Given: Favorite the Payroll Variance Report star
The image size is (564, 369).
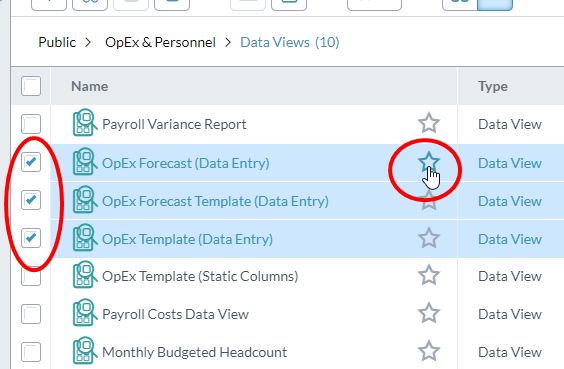Looking at the screenshot, I should coord(429,123).
